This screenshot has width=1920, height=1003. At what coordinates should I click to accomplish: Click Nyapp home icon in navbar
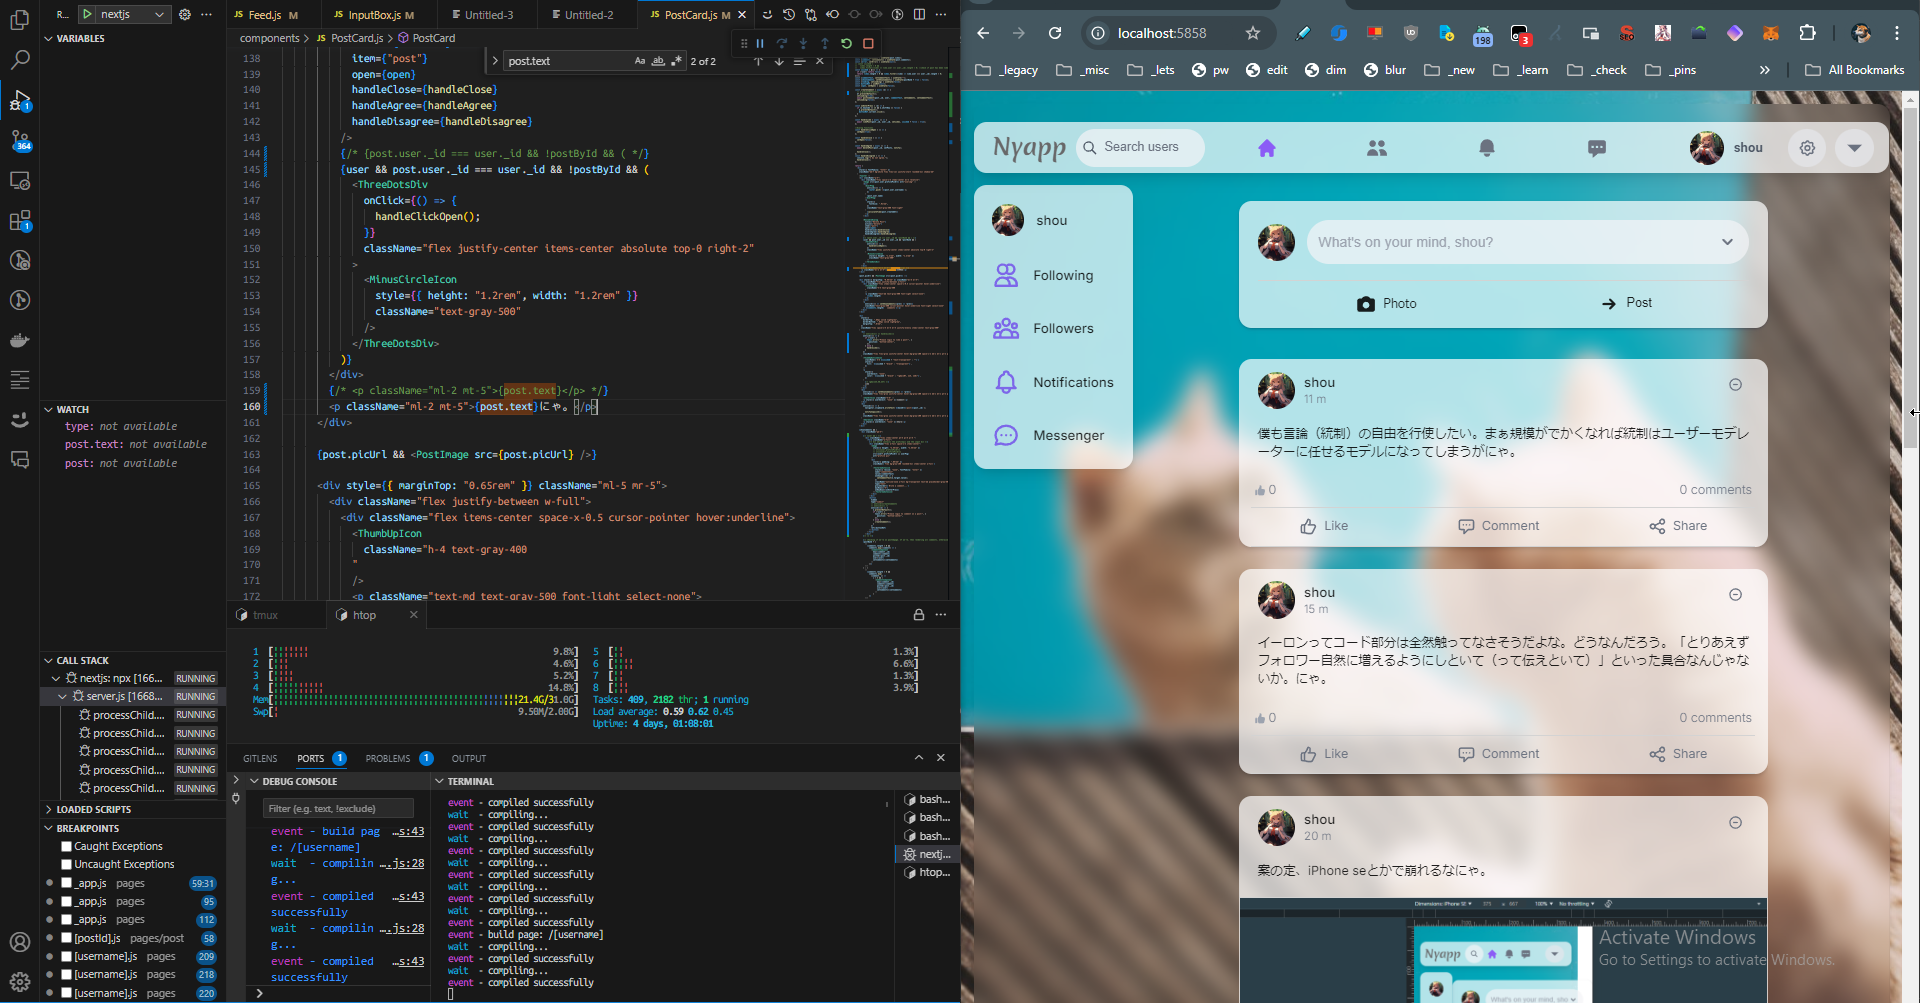pyautogui.click(x=1267, y=148)
